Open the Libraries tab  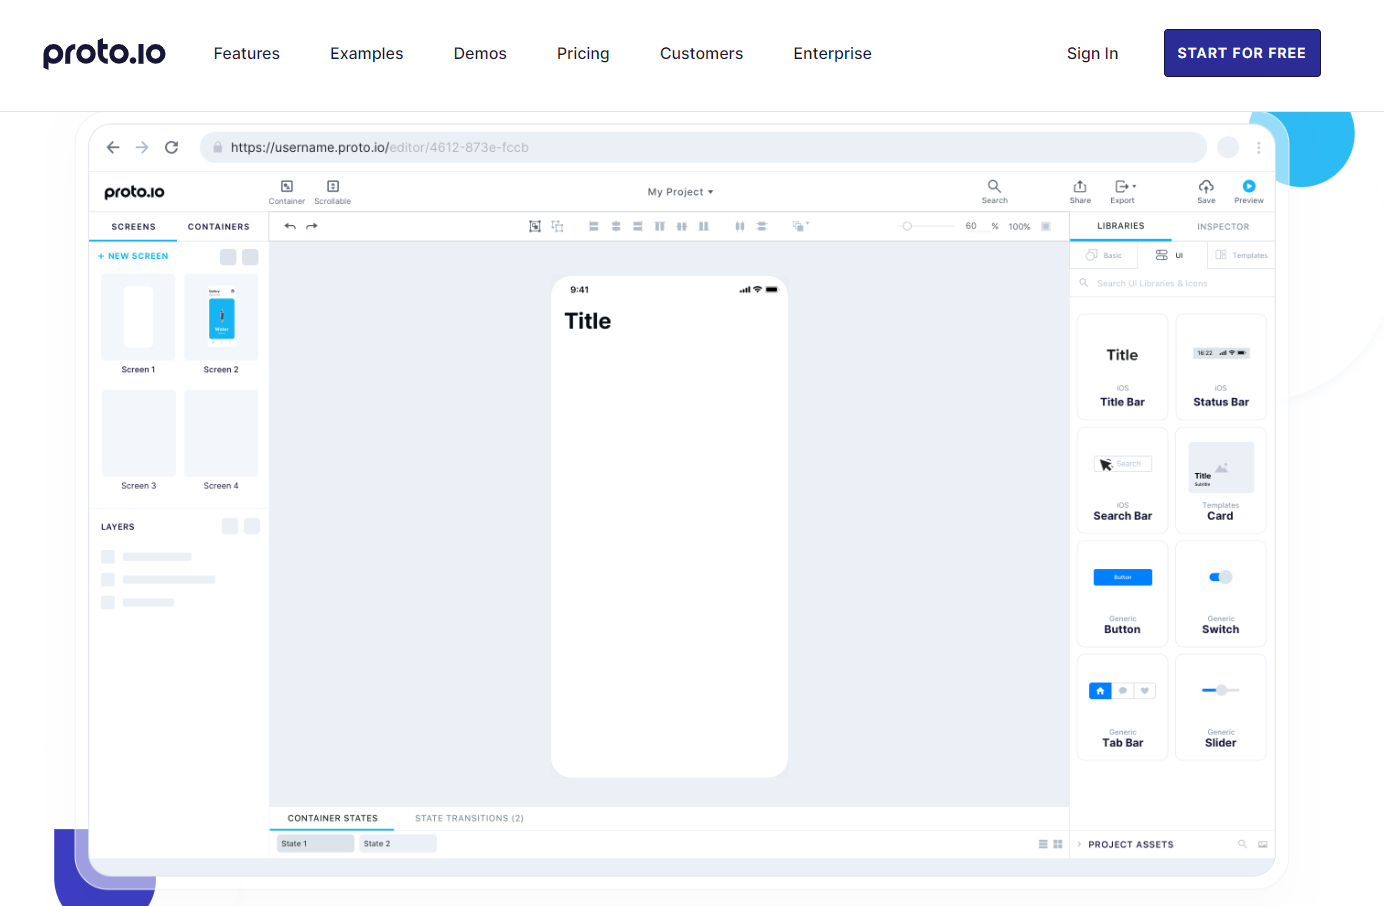click(x=1121, y=226)
